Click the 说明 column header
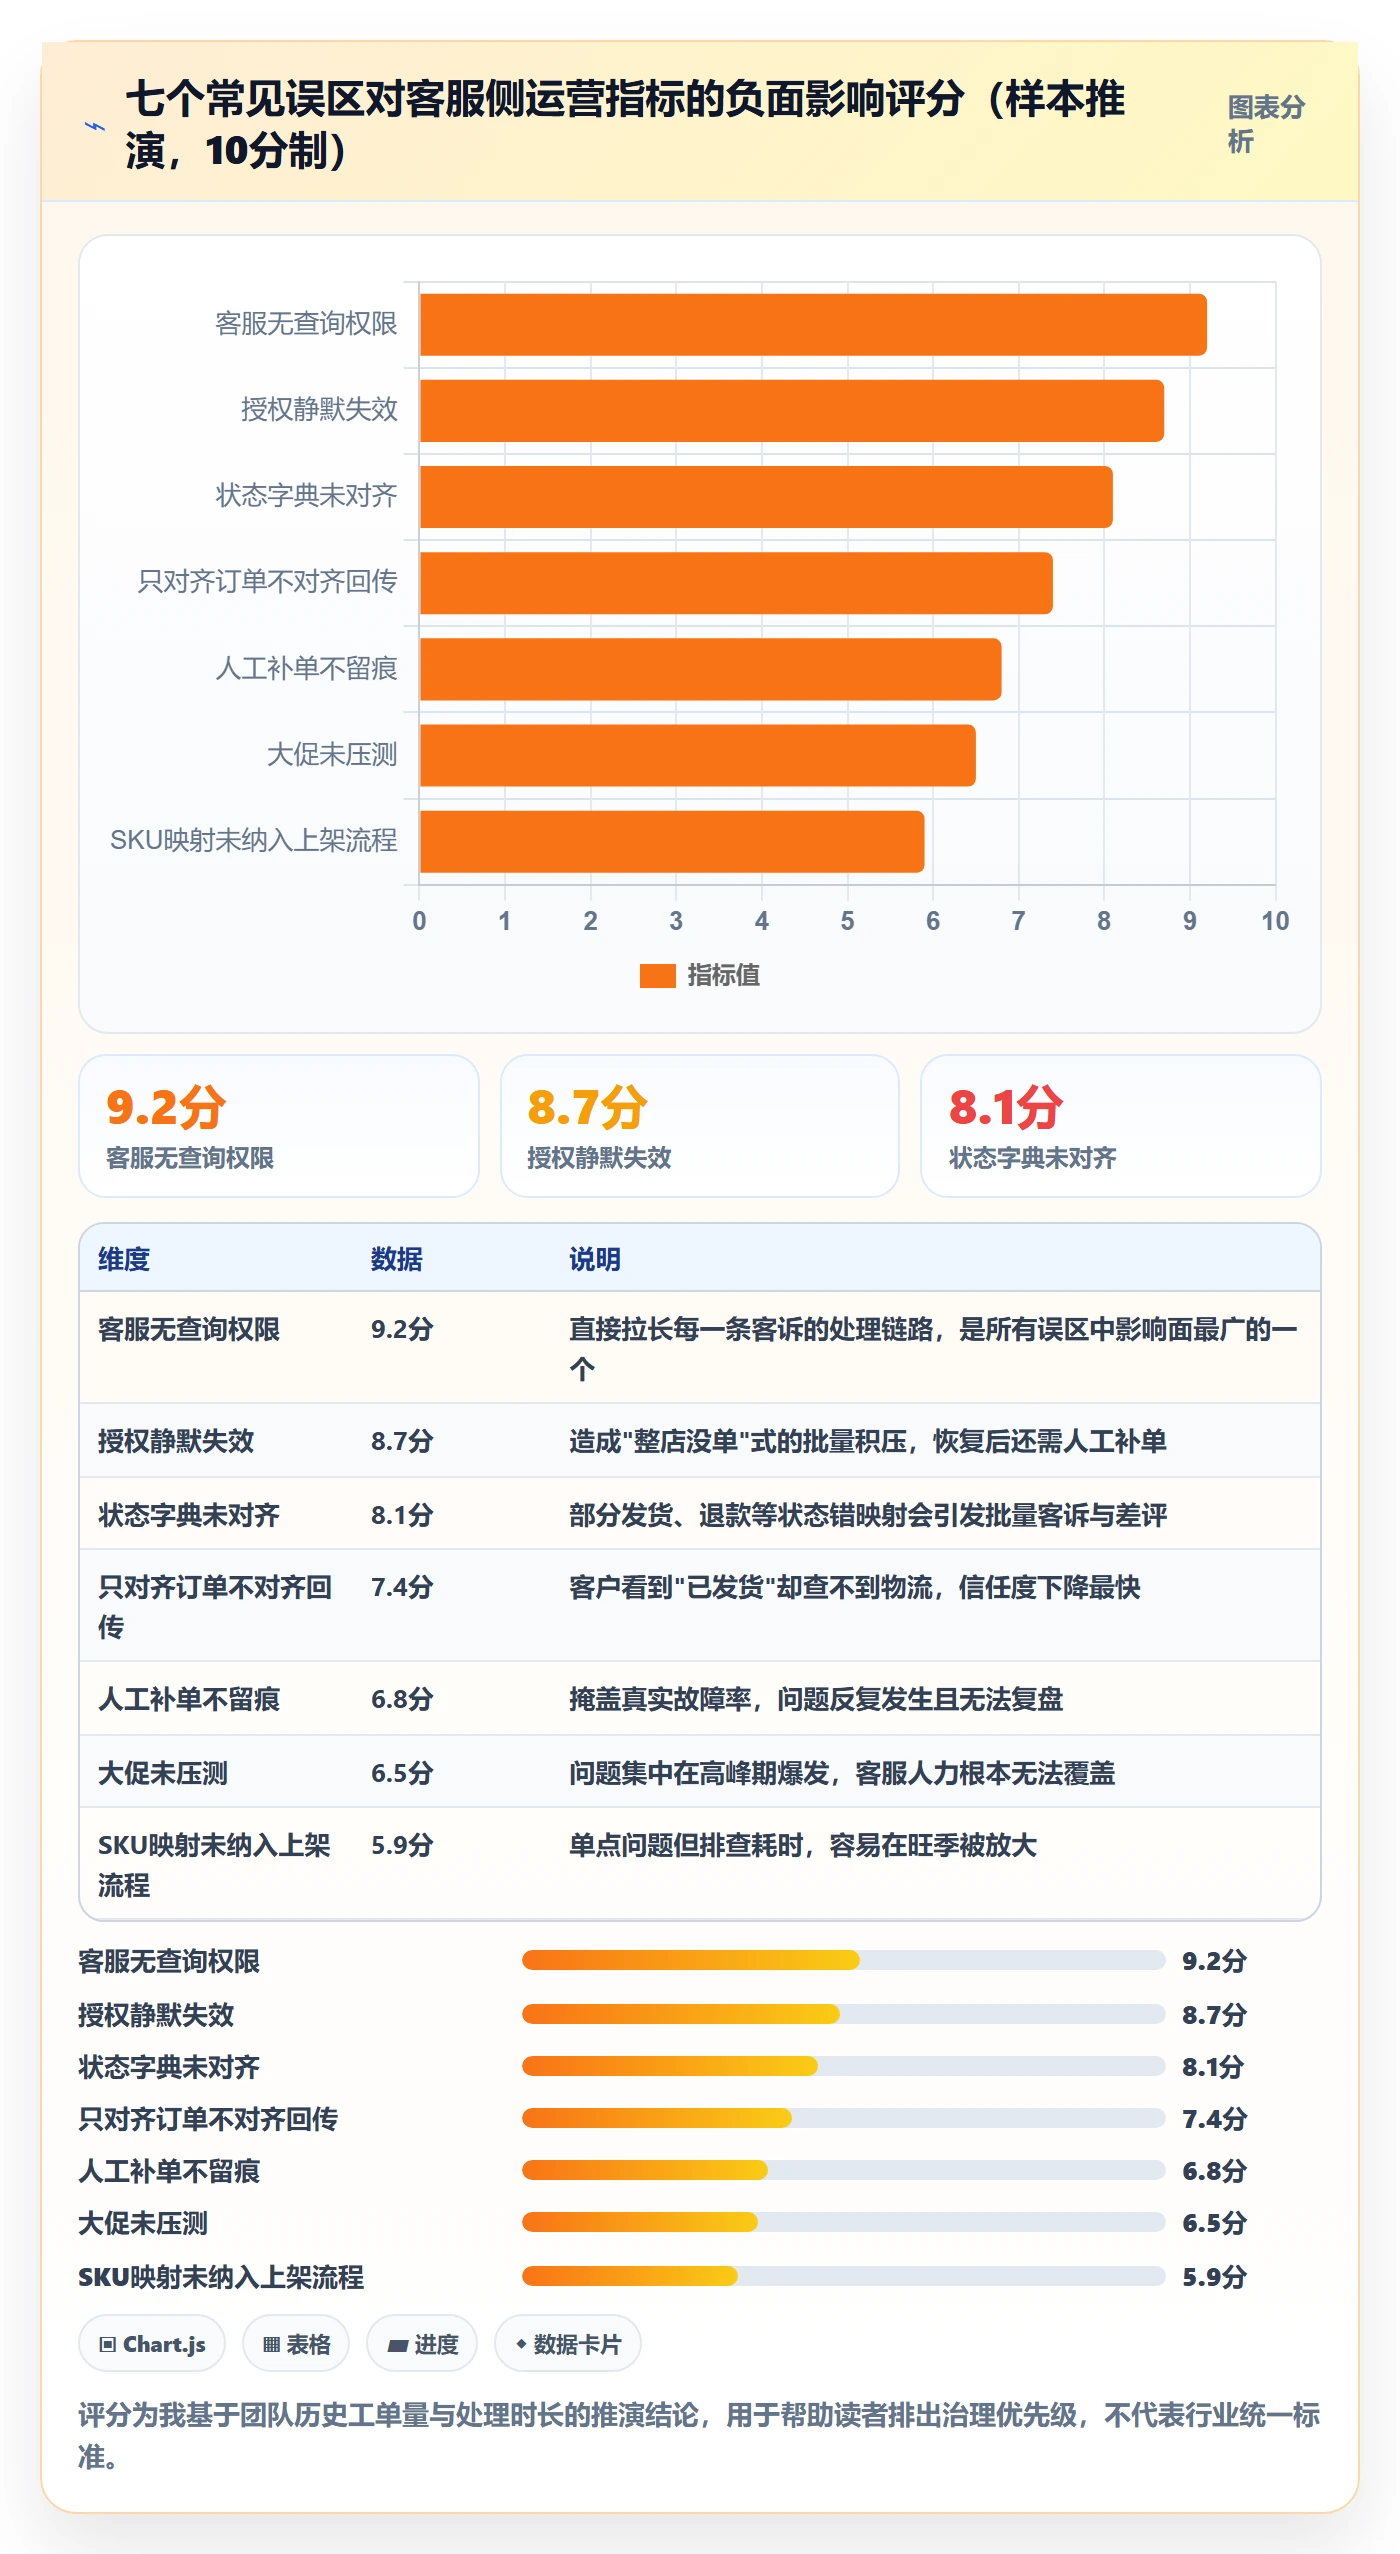 tap(595, 1259)
